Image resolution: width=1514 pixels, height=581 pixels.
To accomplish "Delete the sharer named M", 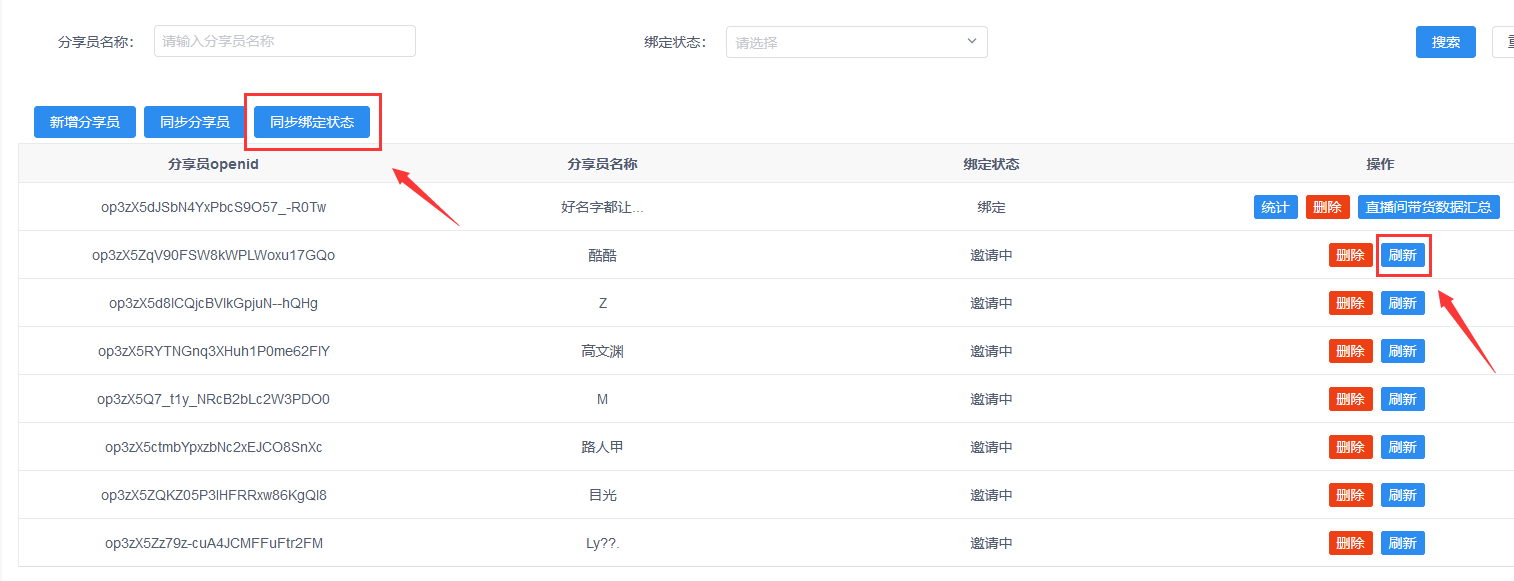I will point(1350,399).
